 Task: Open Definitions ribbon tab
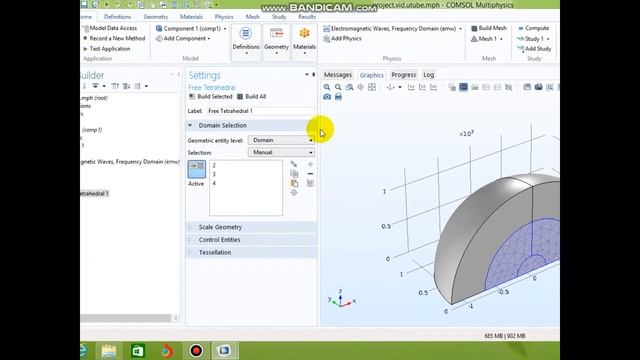coord(118,17)
